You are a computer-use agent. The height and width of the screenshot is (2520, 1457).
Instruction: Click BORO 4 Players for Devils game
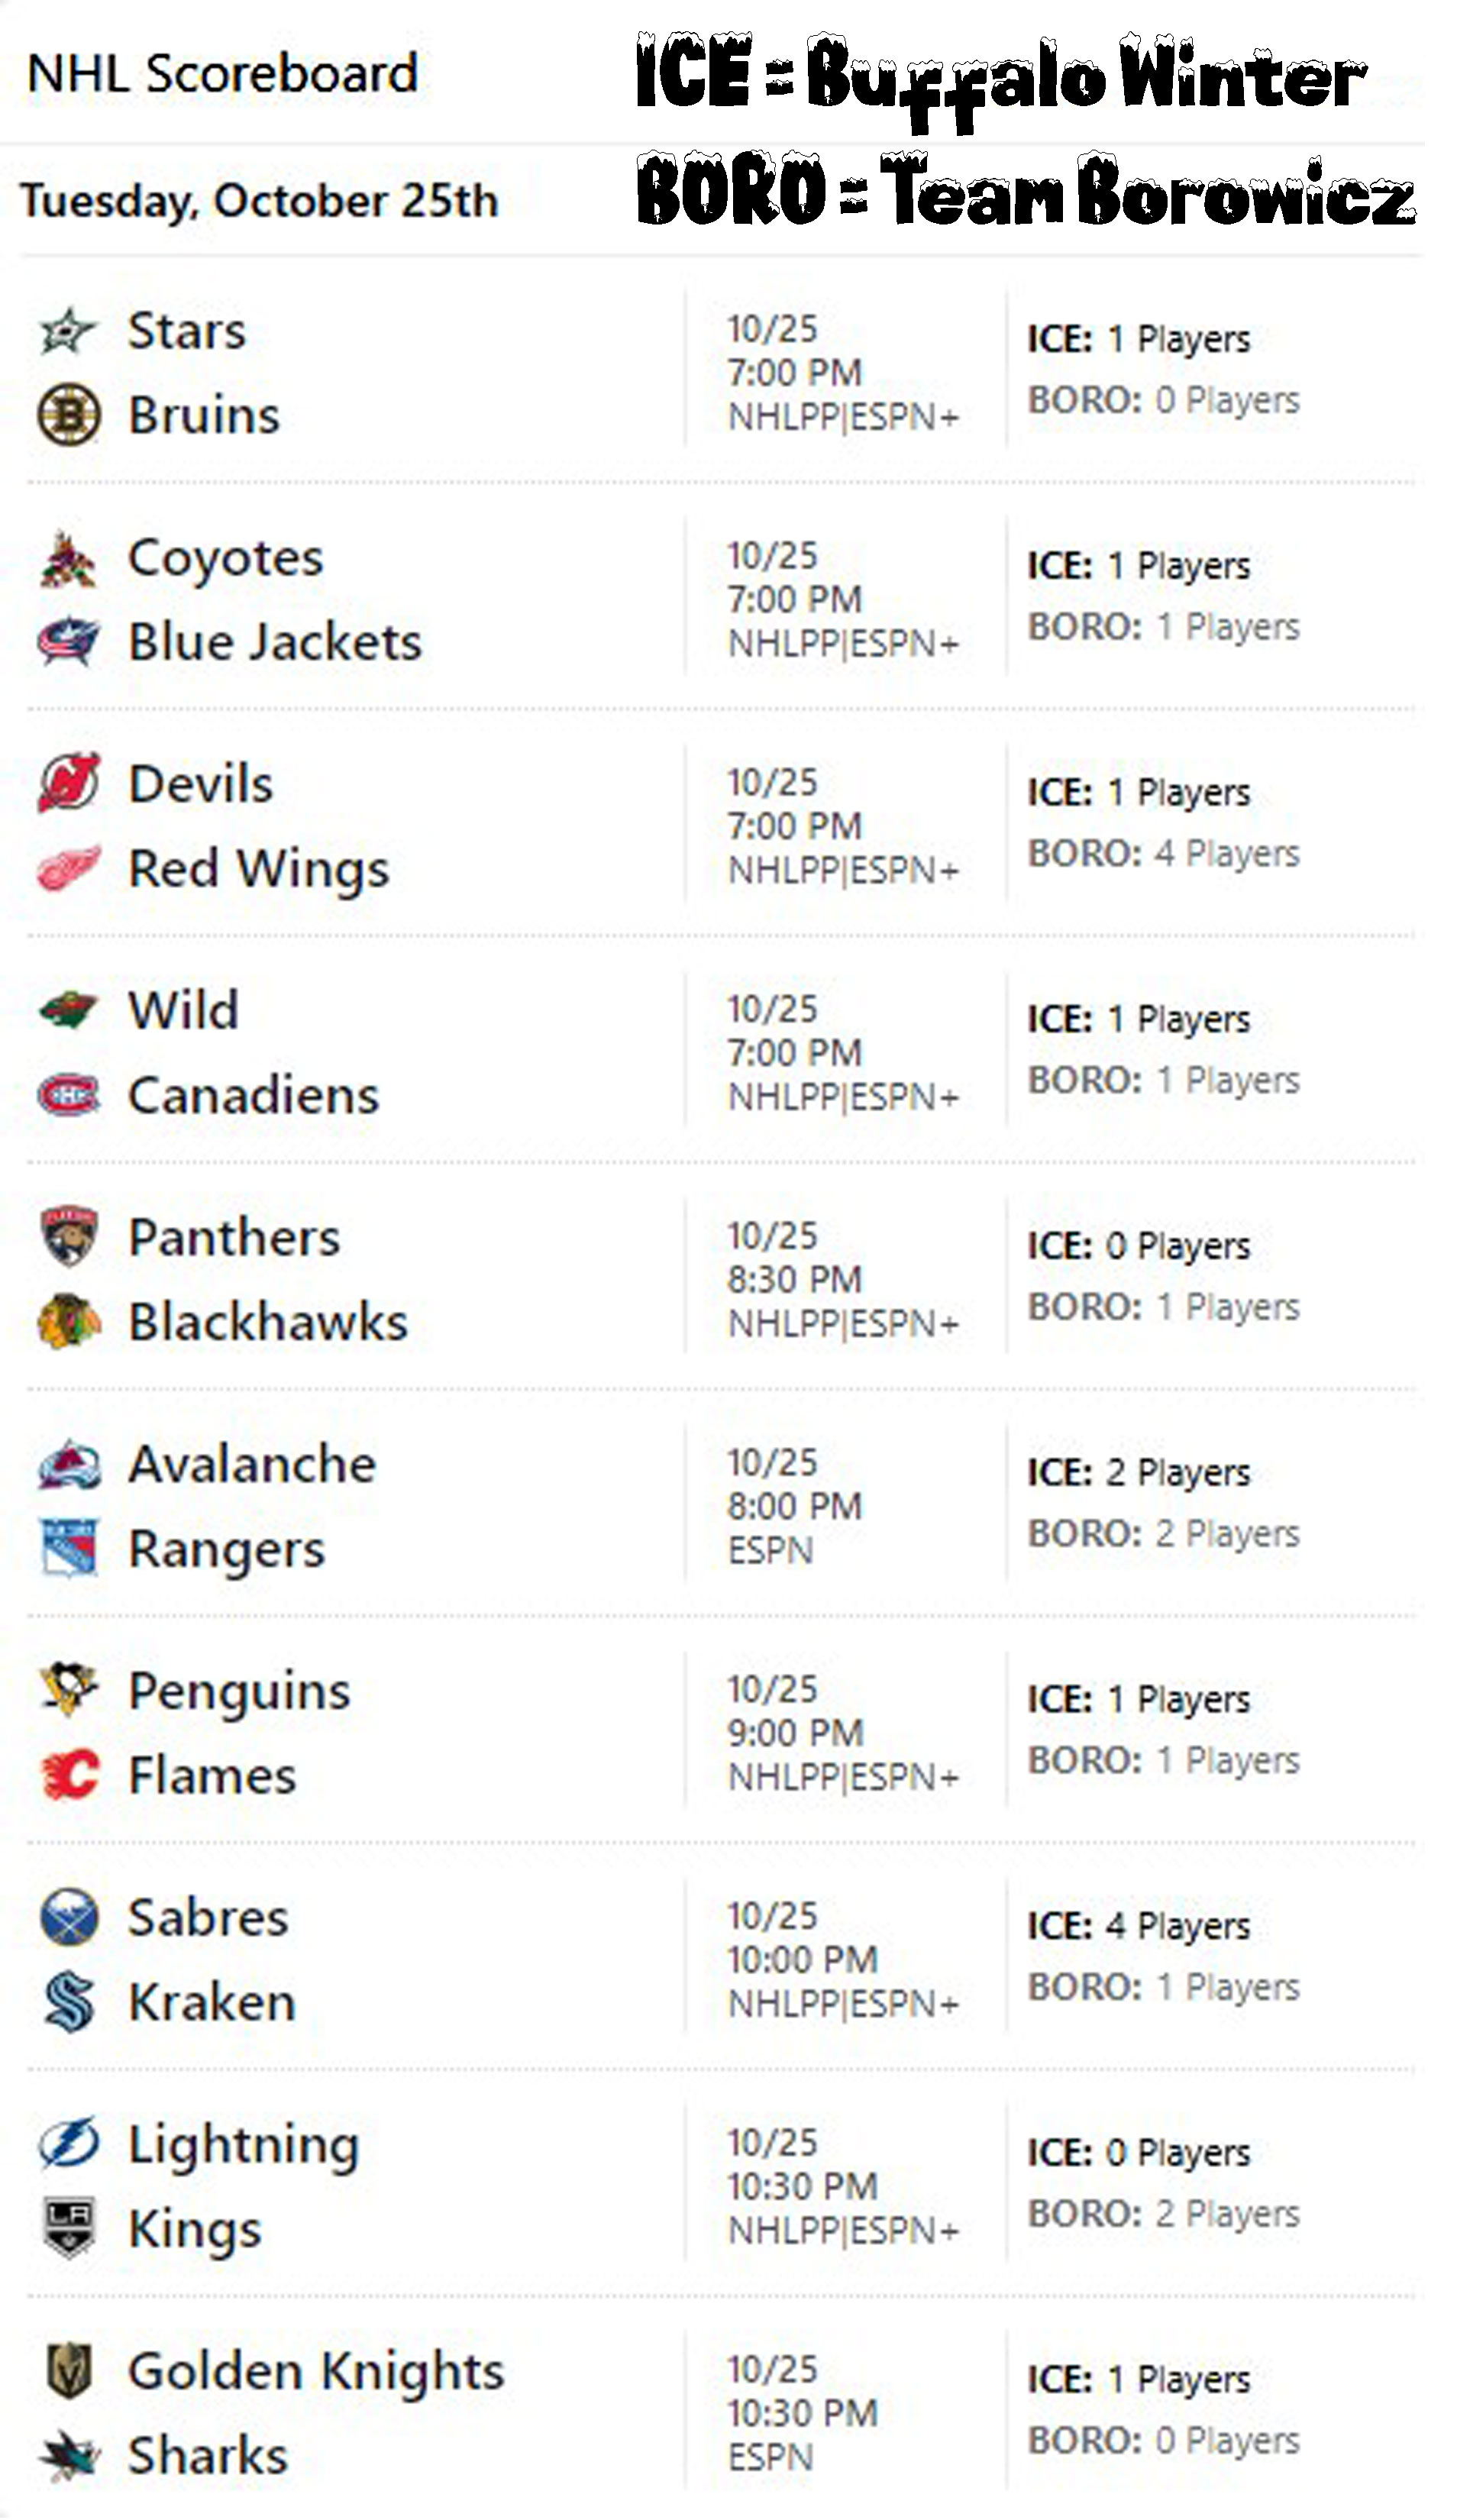1163,854
